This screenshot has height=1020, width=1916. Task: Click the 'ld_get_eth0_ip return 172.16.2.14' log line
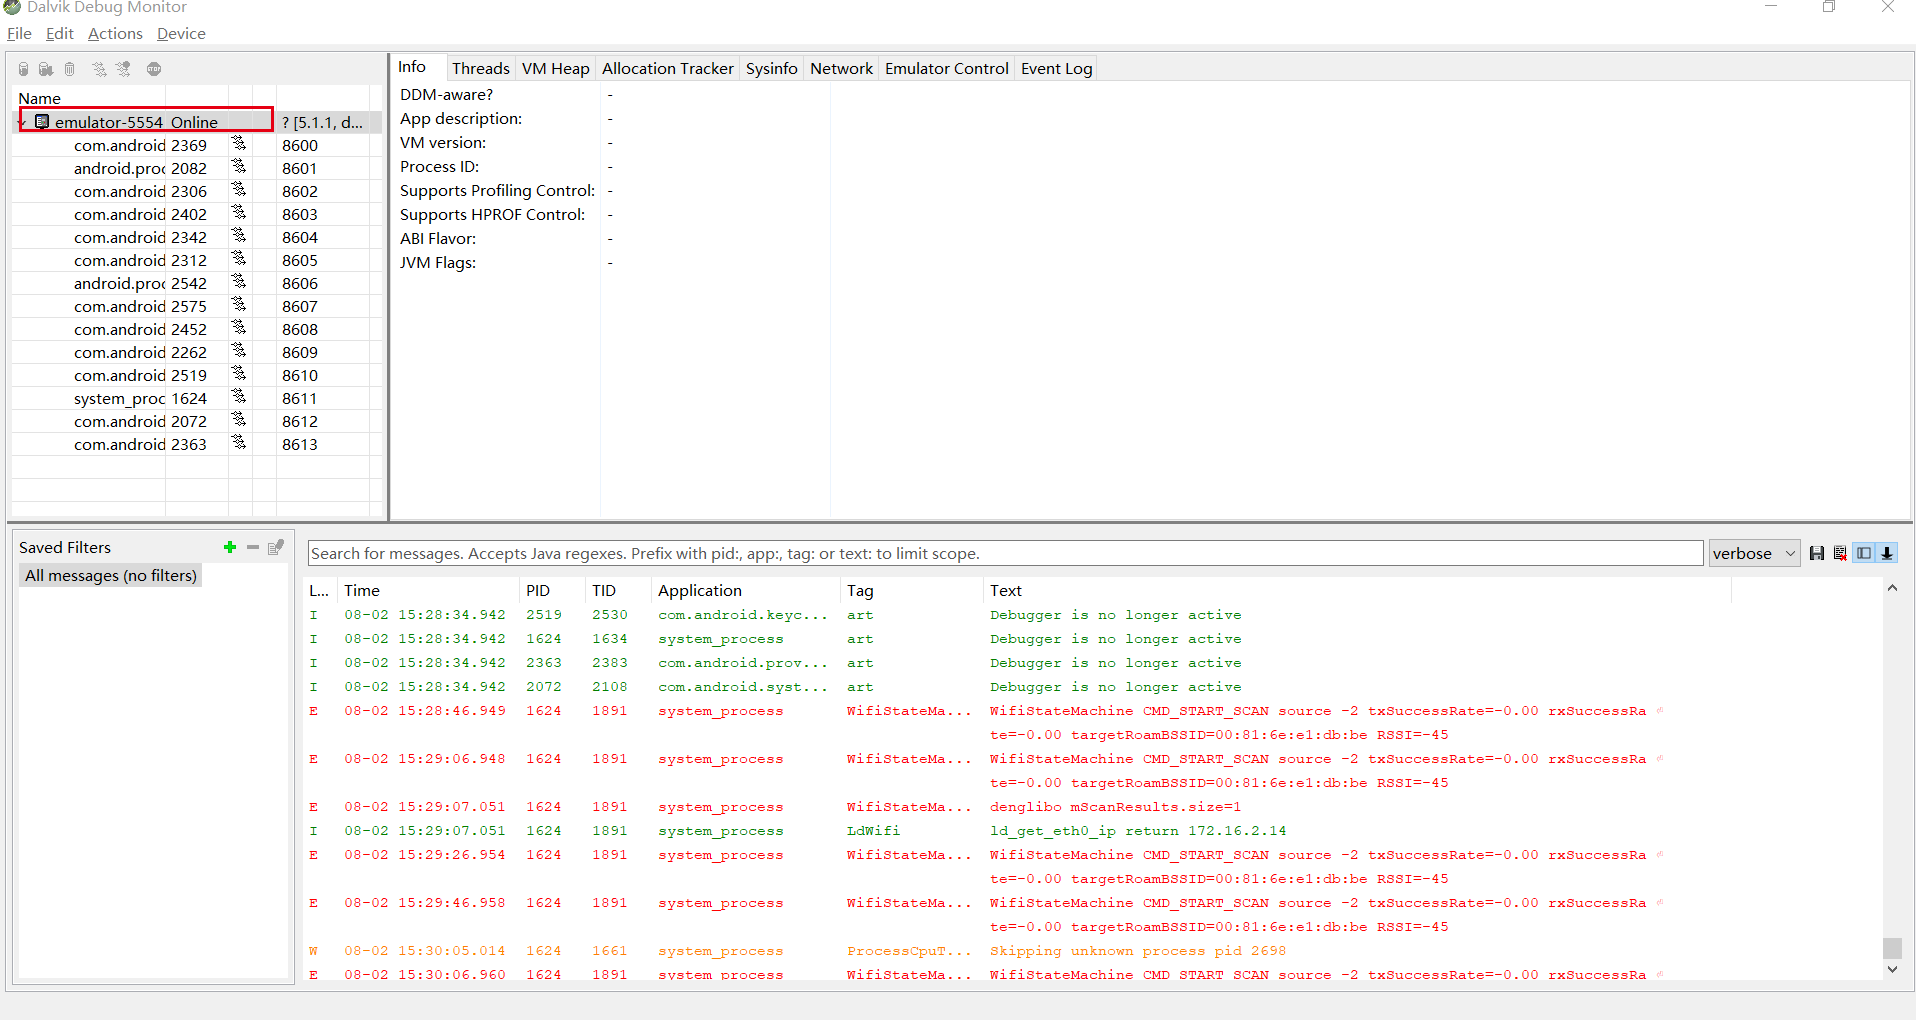[1138, 831]
